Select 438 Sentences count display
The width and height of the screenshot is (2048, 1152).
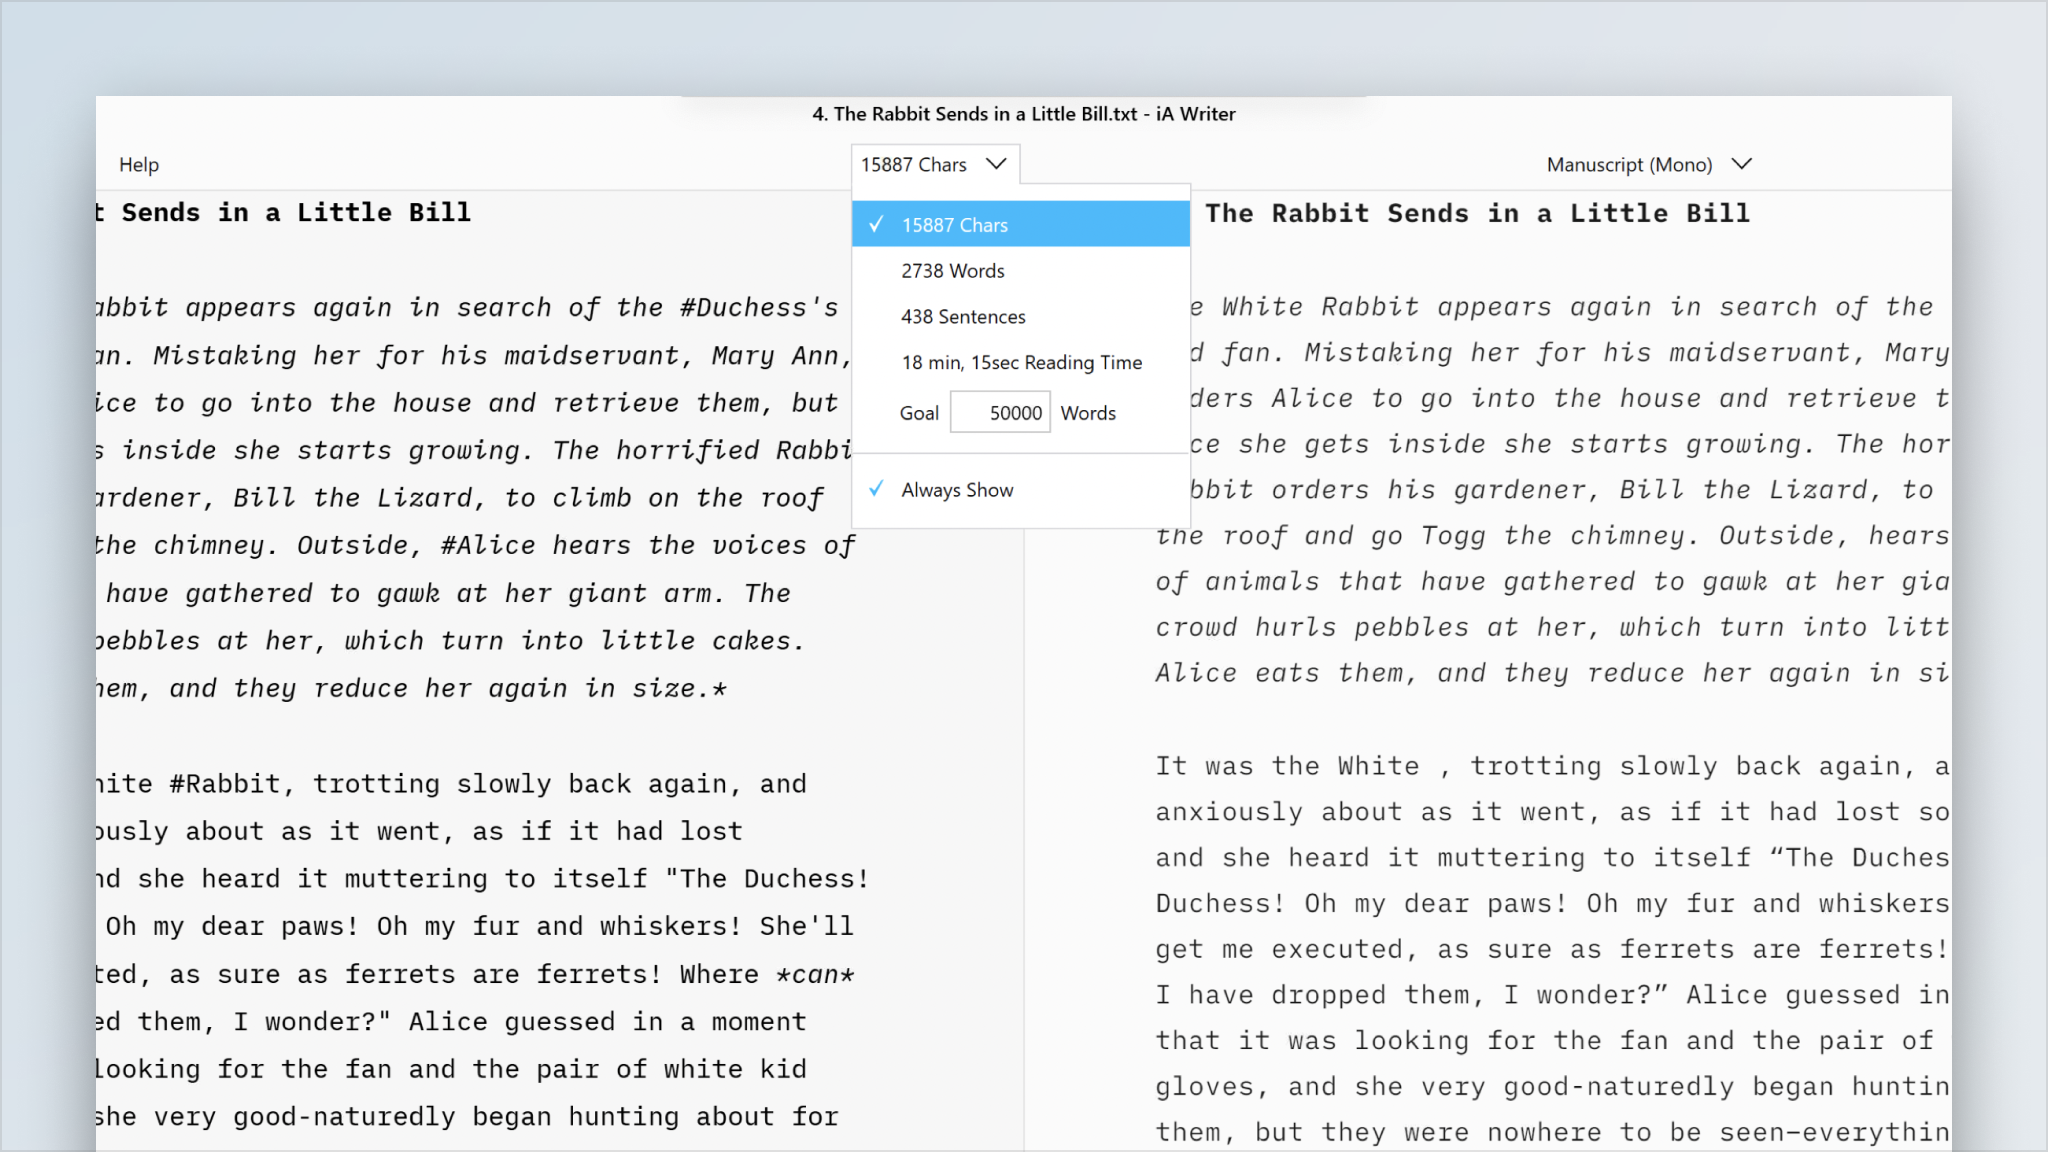tap(964, 315)
